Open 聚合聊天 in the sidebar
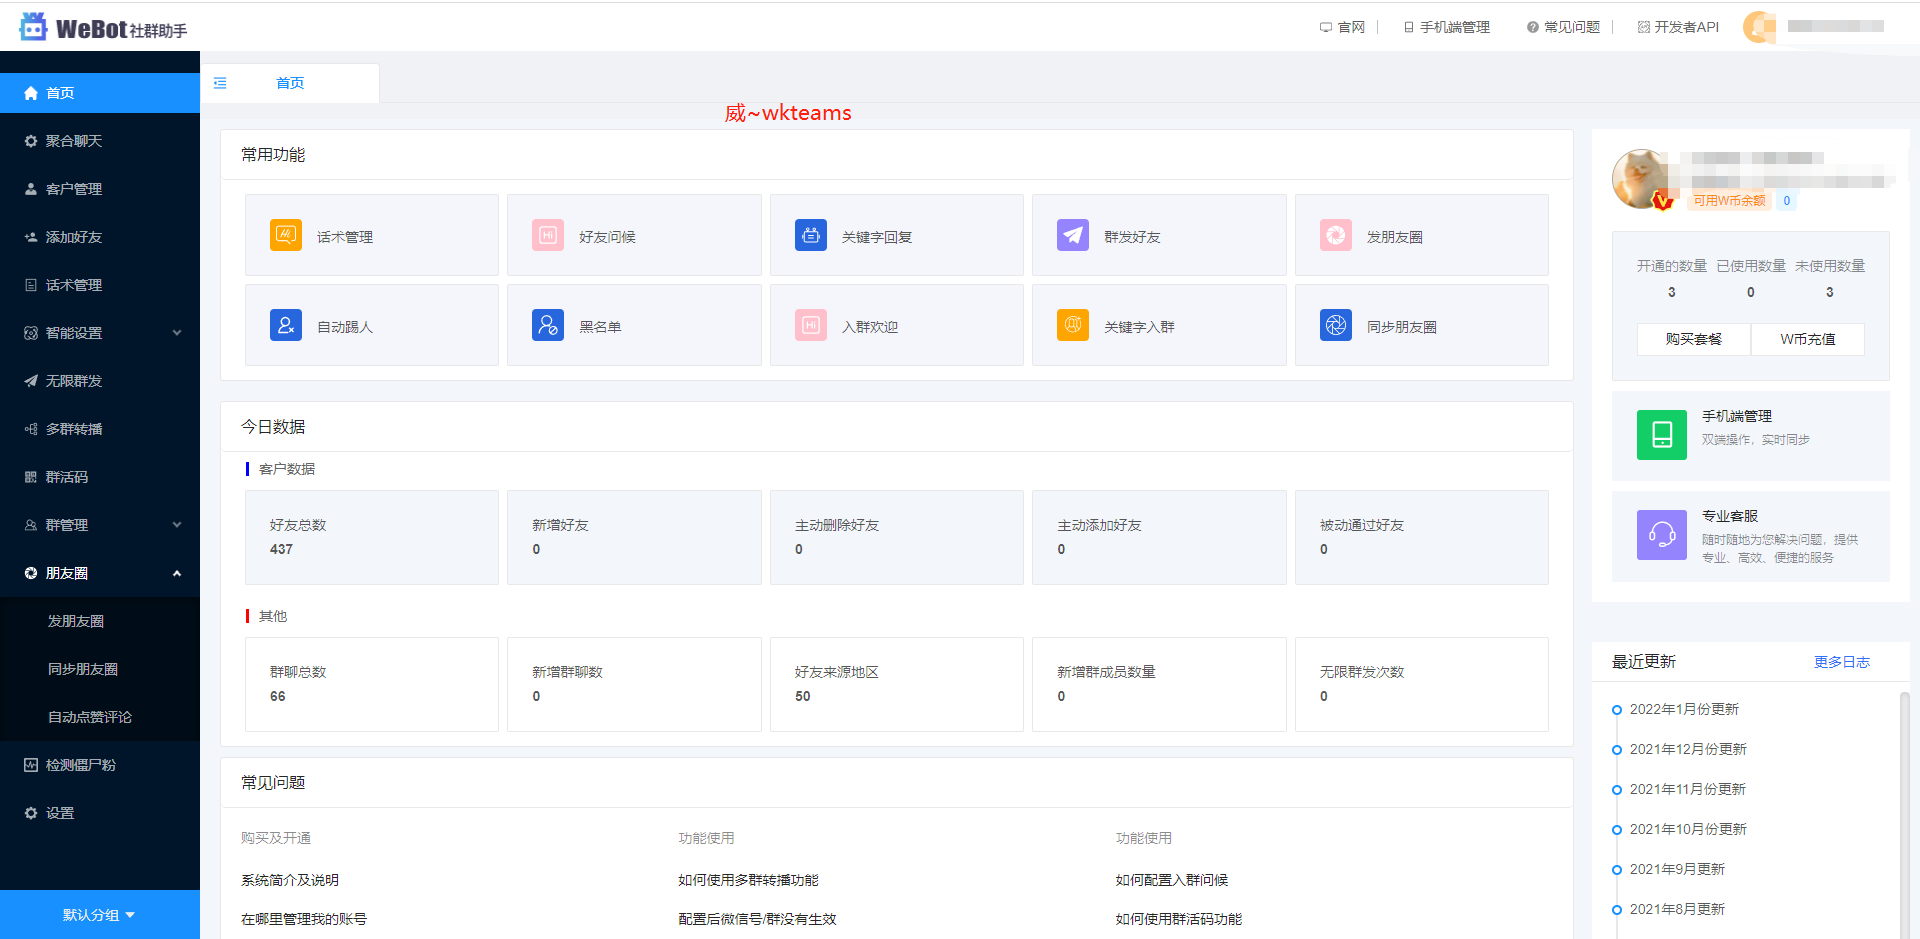 point(74,141)
